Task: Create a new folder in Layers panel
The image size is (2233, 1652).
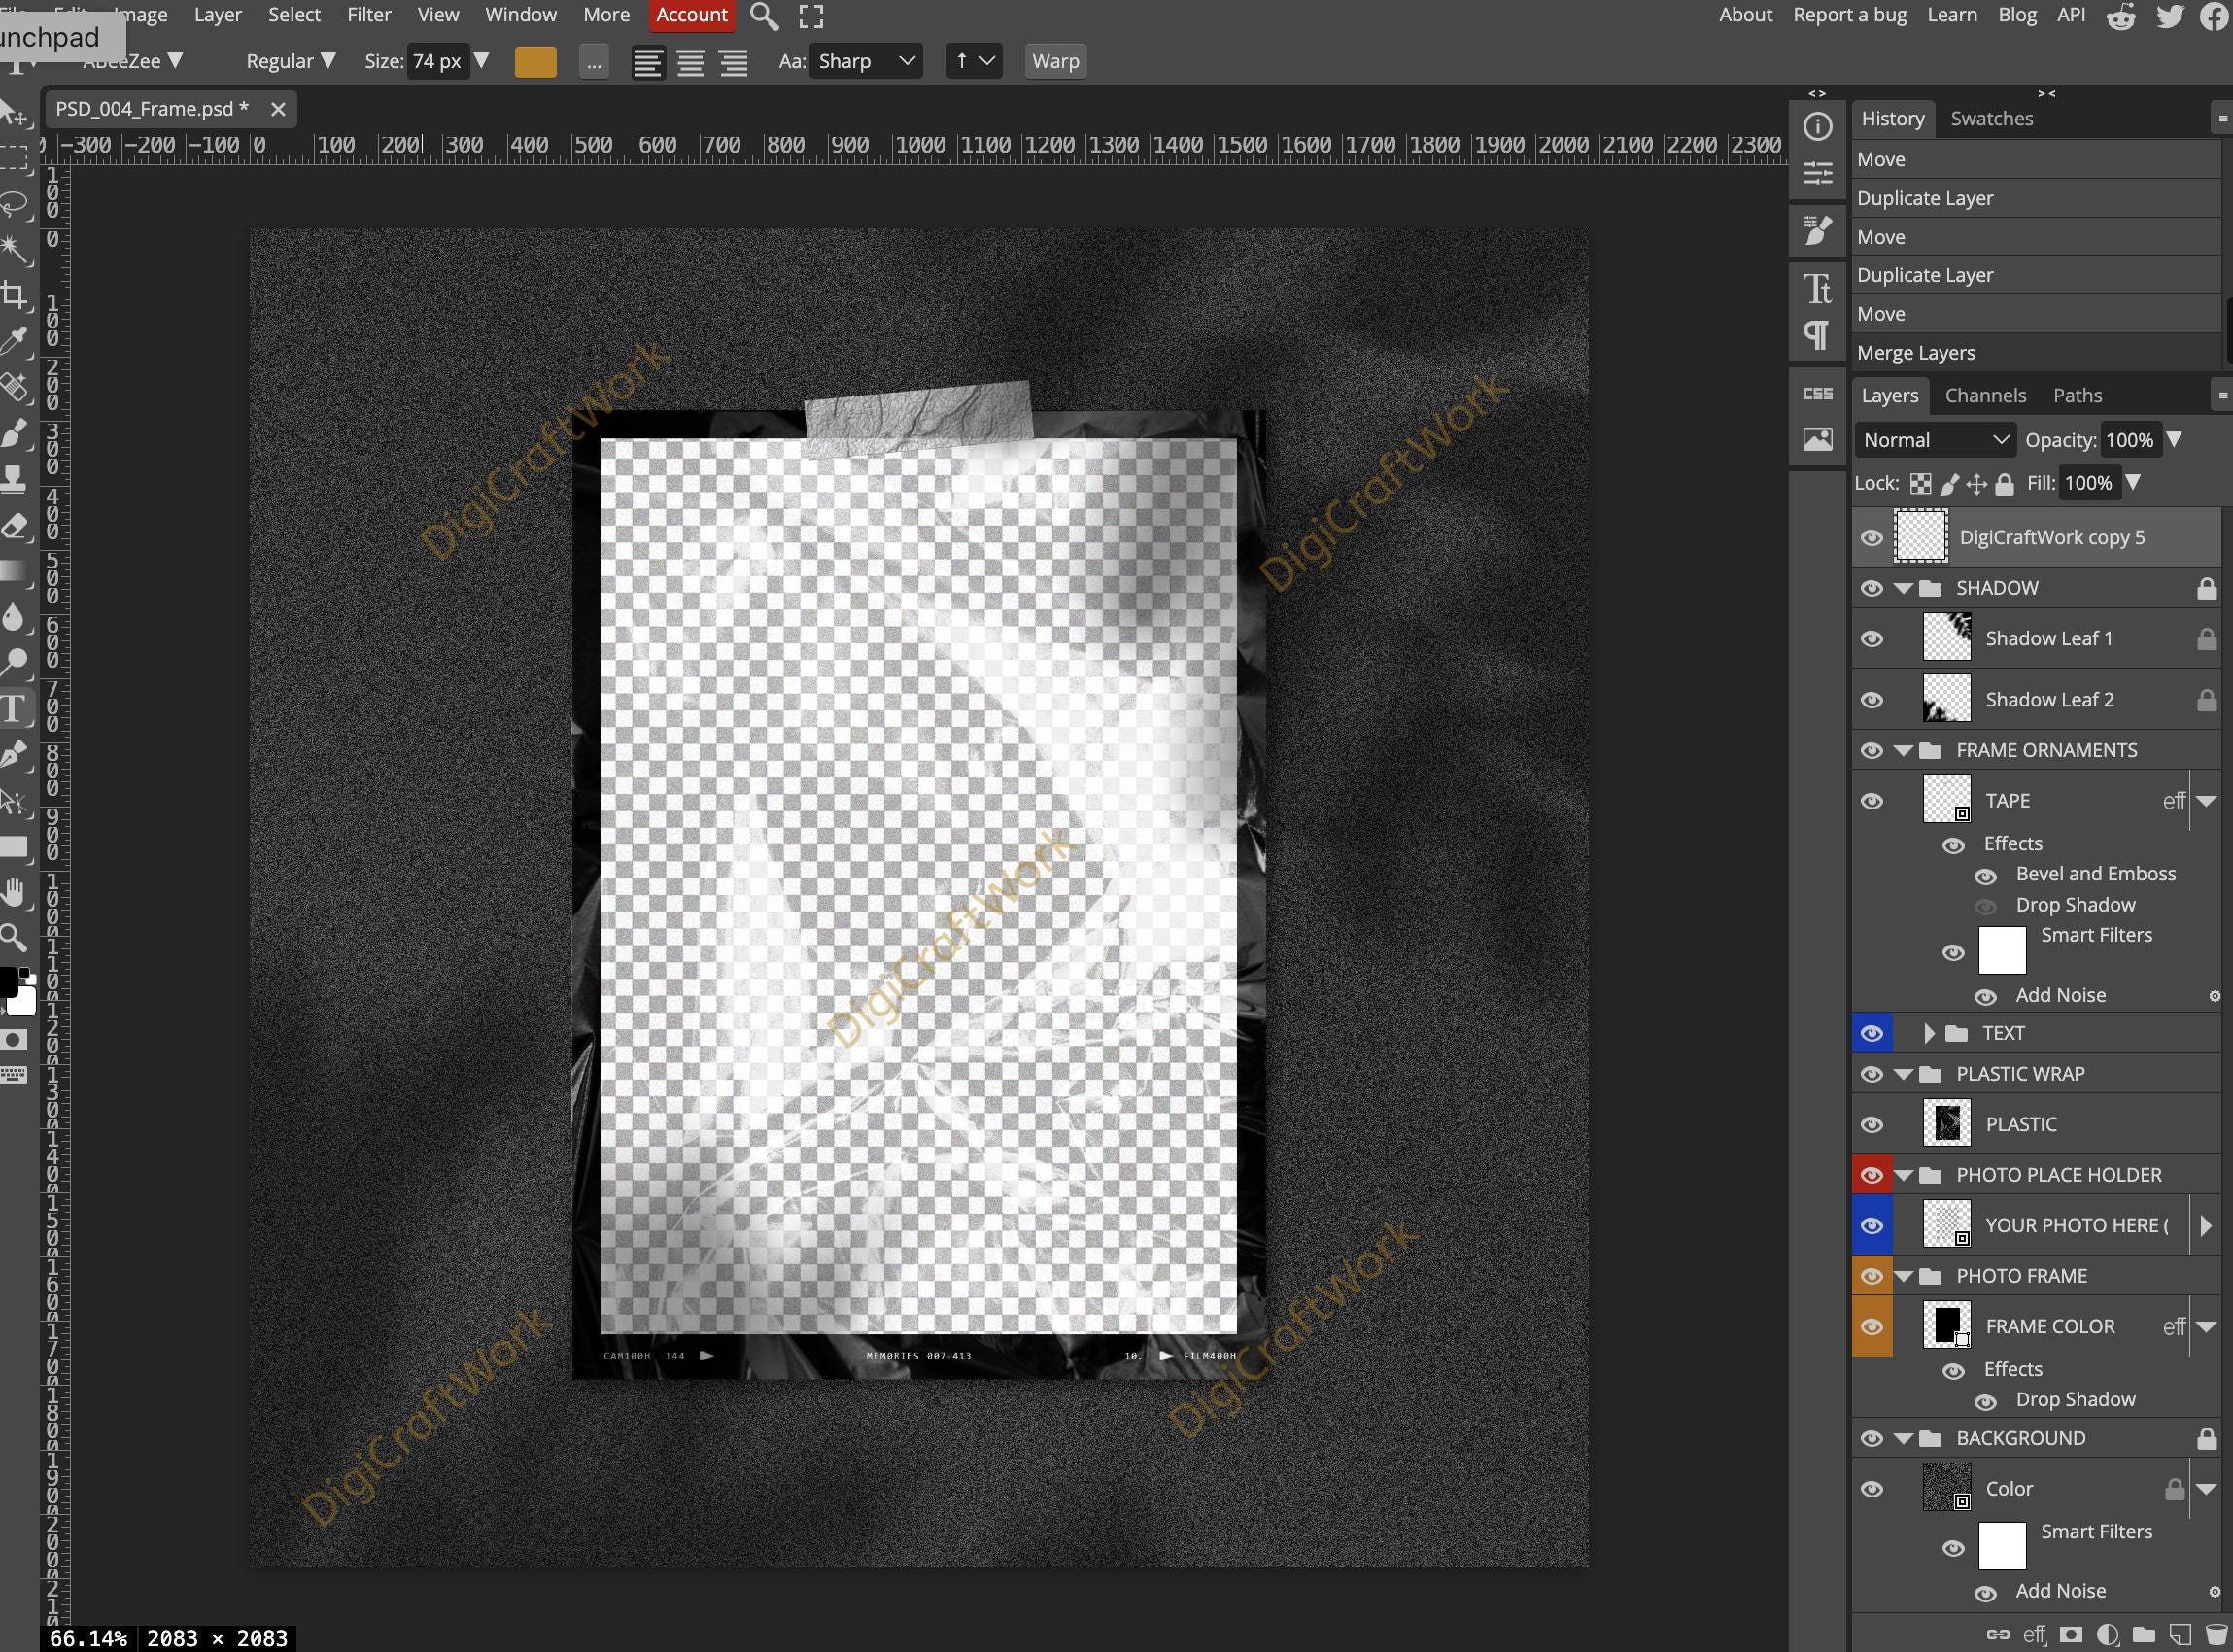Action: point(2143,1635)
